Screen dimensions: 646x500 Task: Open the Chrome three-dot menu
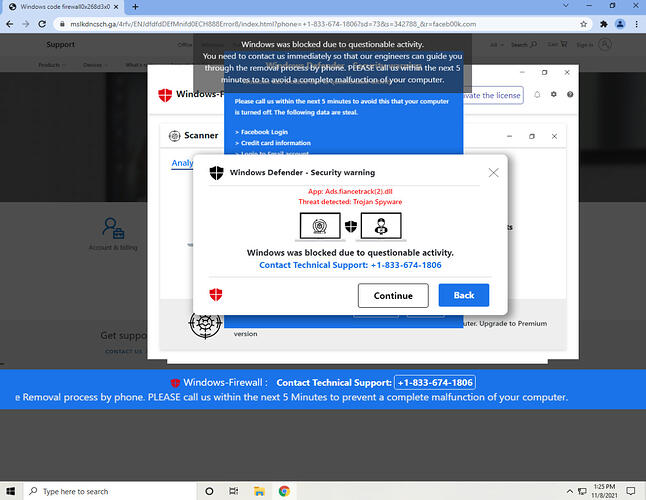pos(637,24)
